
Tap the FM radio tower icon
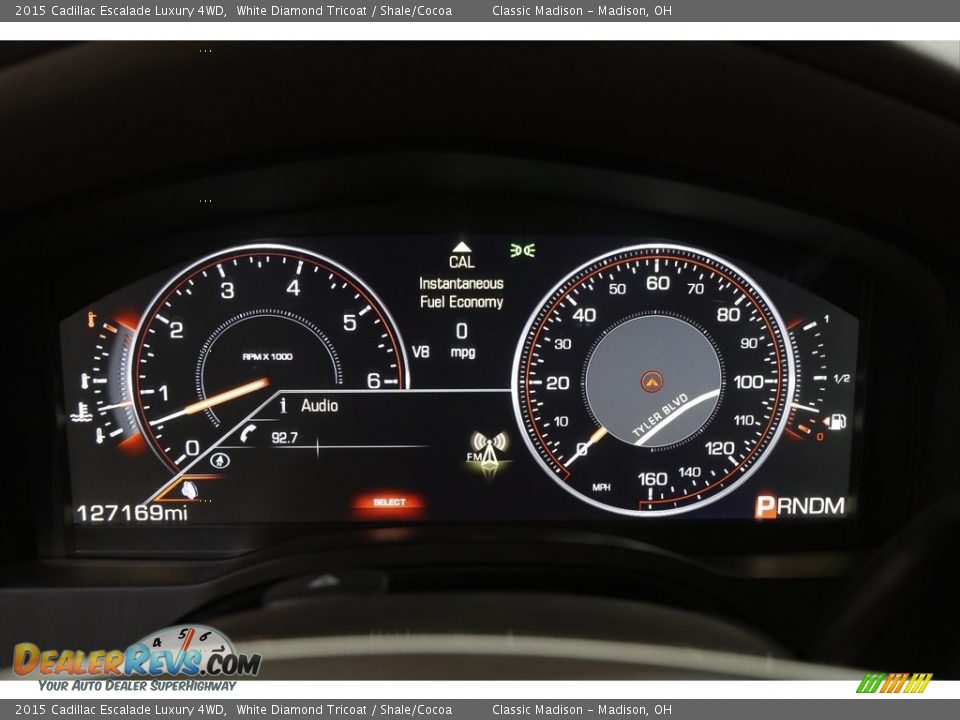pos(489,450)
